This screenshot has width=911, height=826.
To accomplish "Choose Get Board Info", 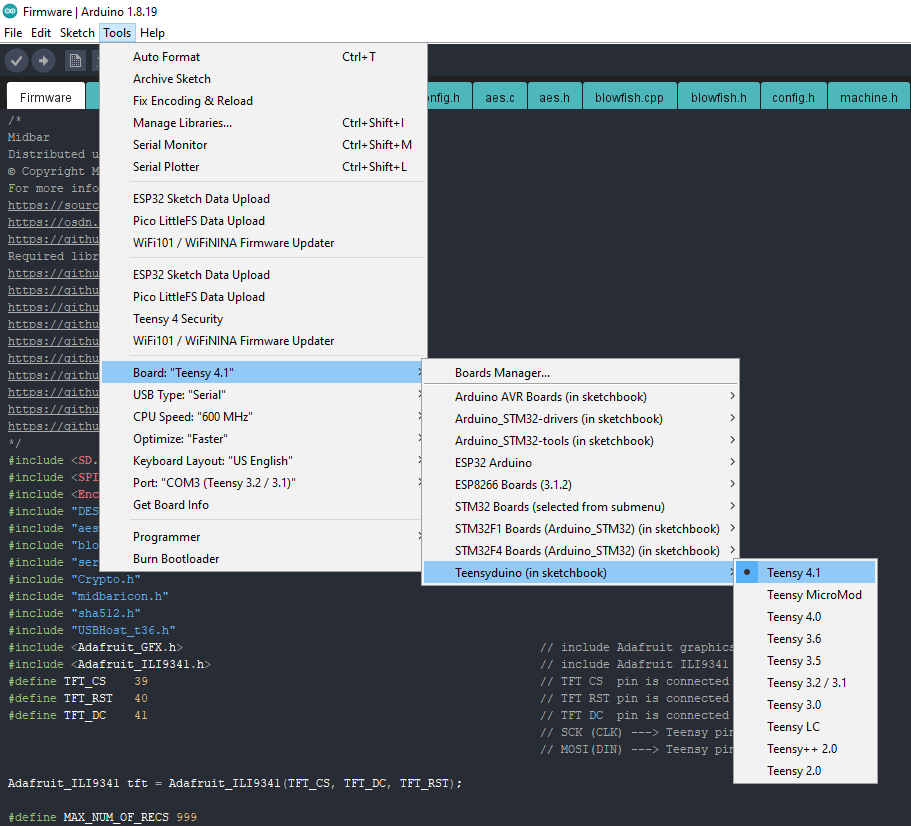I will pyautogui.click(x=263, y=505).
